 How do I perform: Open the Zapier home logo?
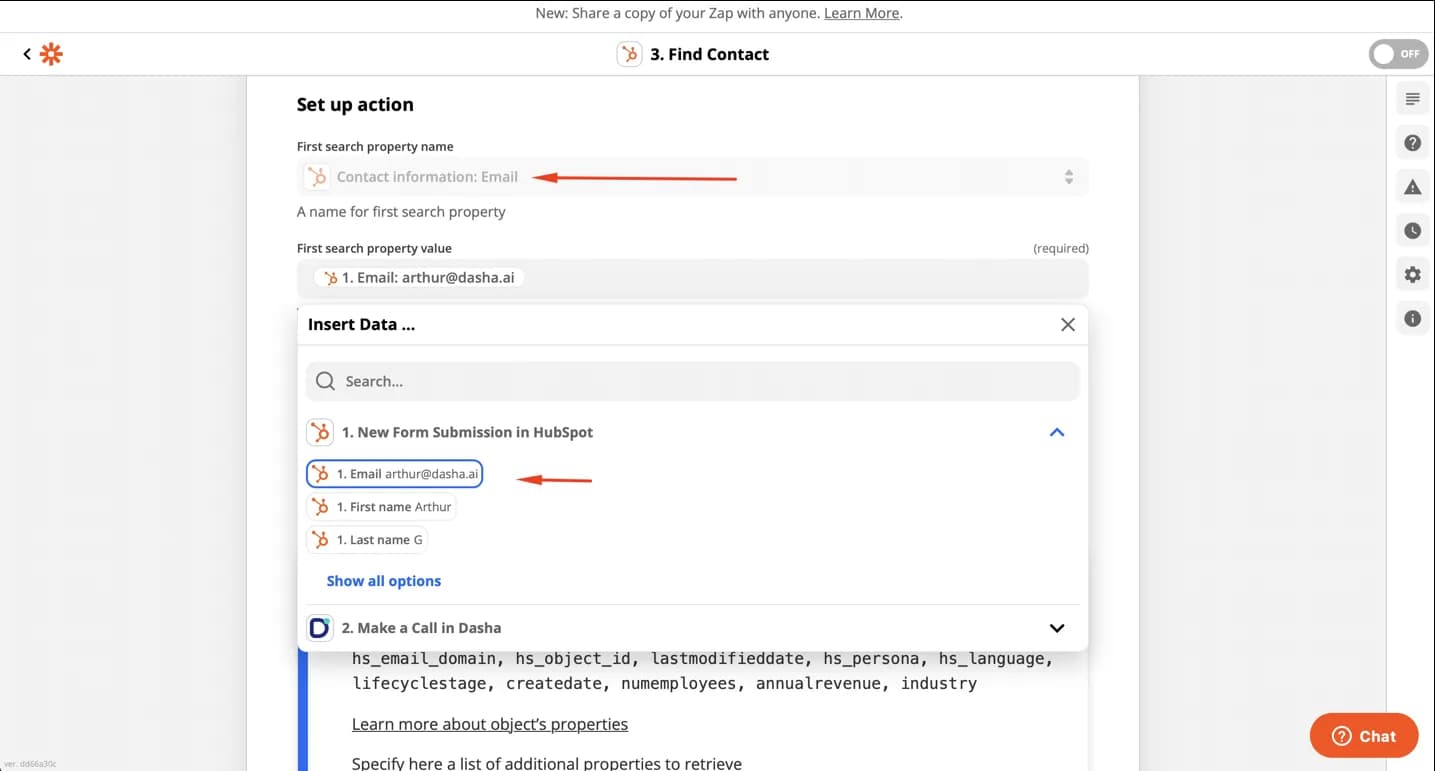coord(51,54)
